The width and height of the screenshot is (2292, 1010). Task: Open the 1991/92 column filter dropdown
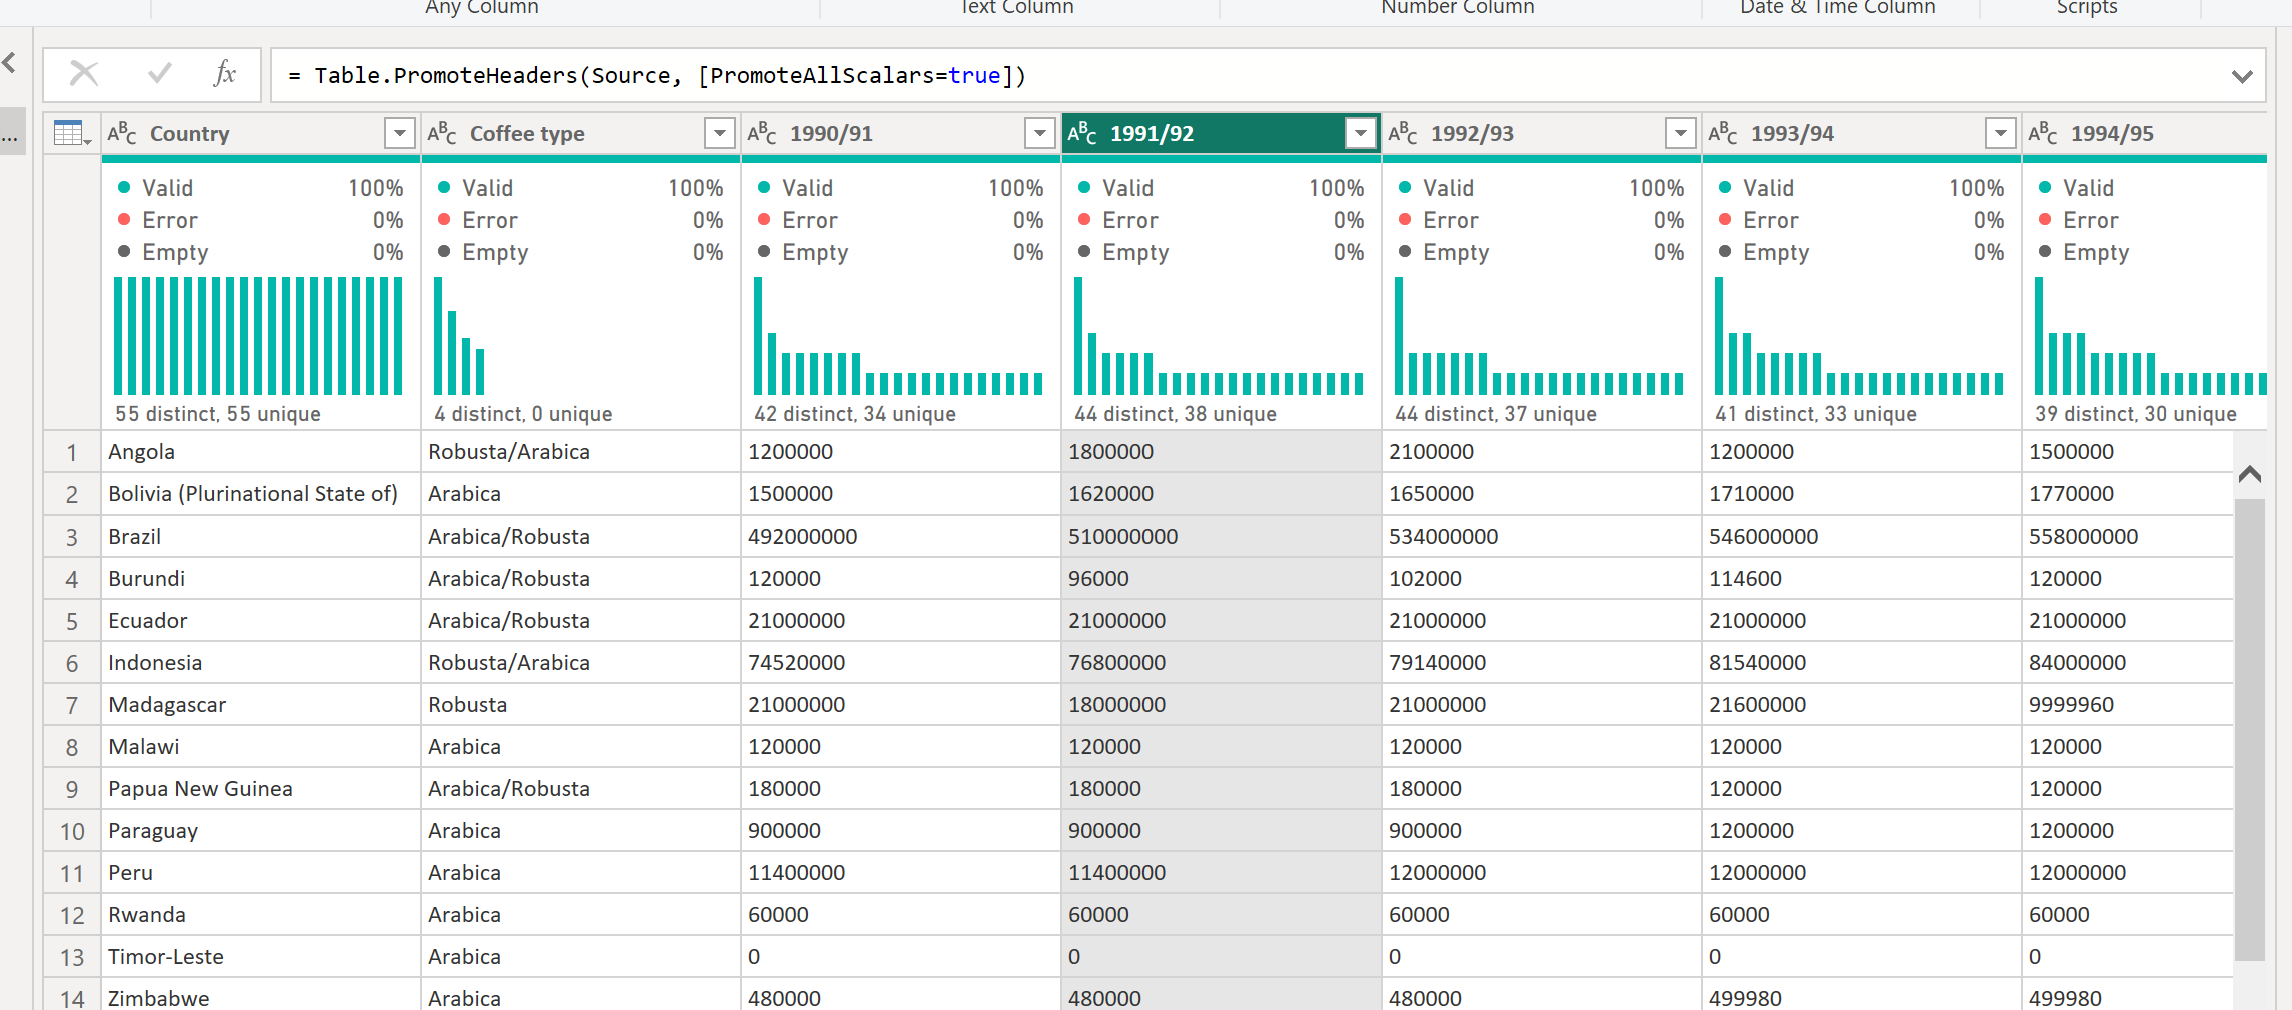click(1360, 133)
